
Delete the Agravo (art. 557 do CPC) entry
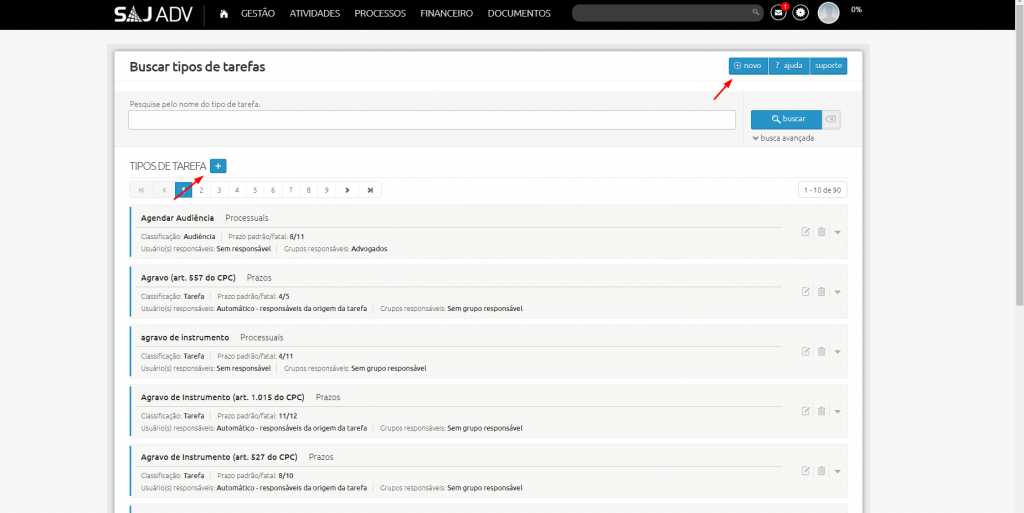[x=821, y=292]
